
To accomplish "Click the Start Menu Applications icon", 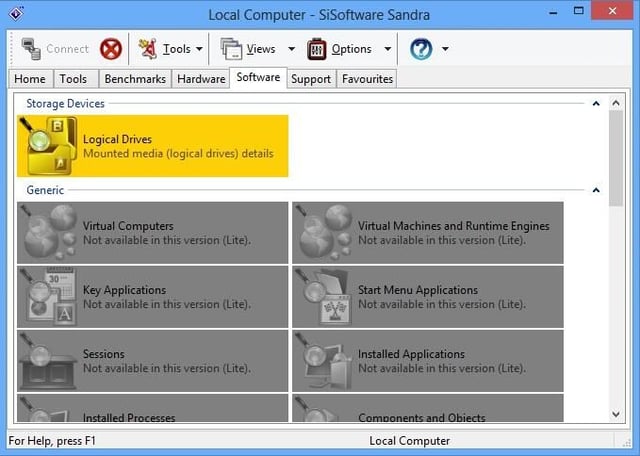I will 324,296.
